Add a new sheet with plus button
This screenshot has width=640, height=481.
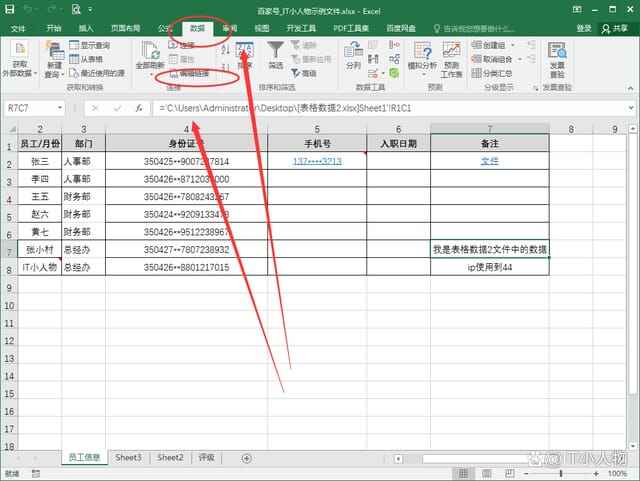(247, 459)
